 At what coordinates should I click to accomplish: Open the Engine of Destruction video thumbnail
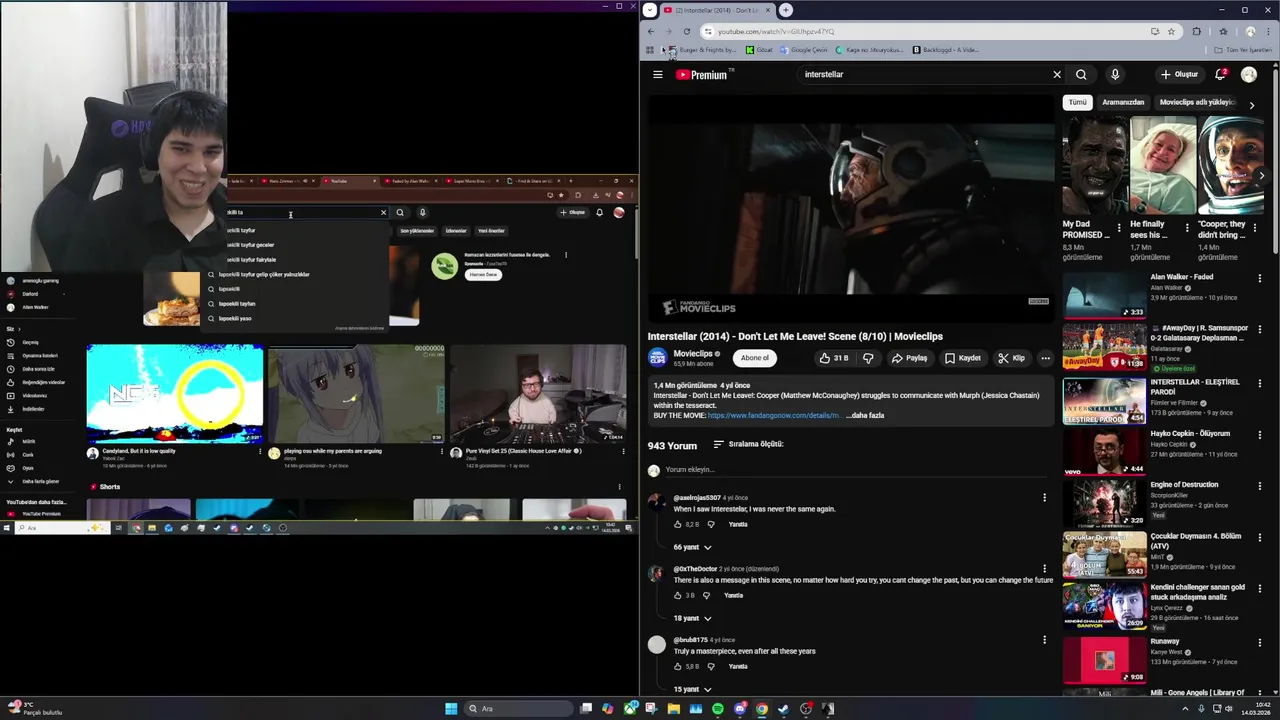click(x=1104, y=502)
